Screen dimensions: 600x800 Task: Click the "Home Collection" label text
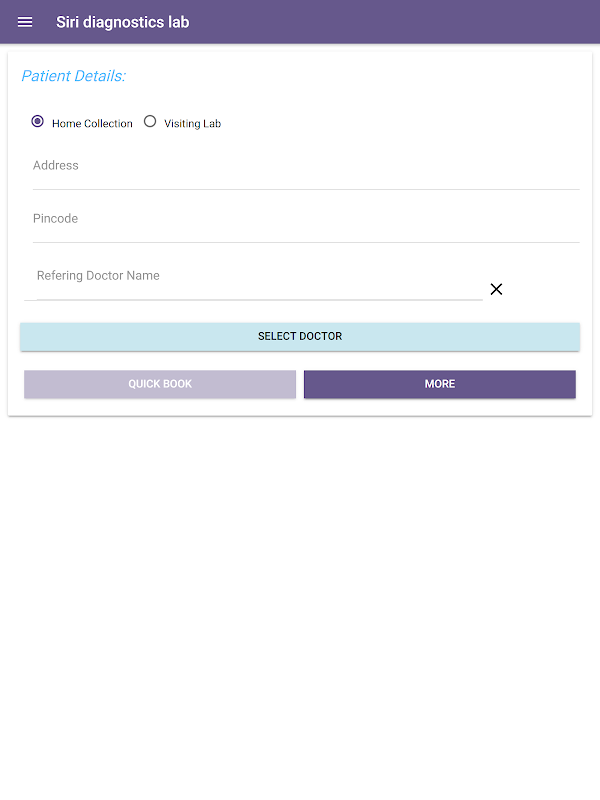[92, 124]
